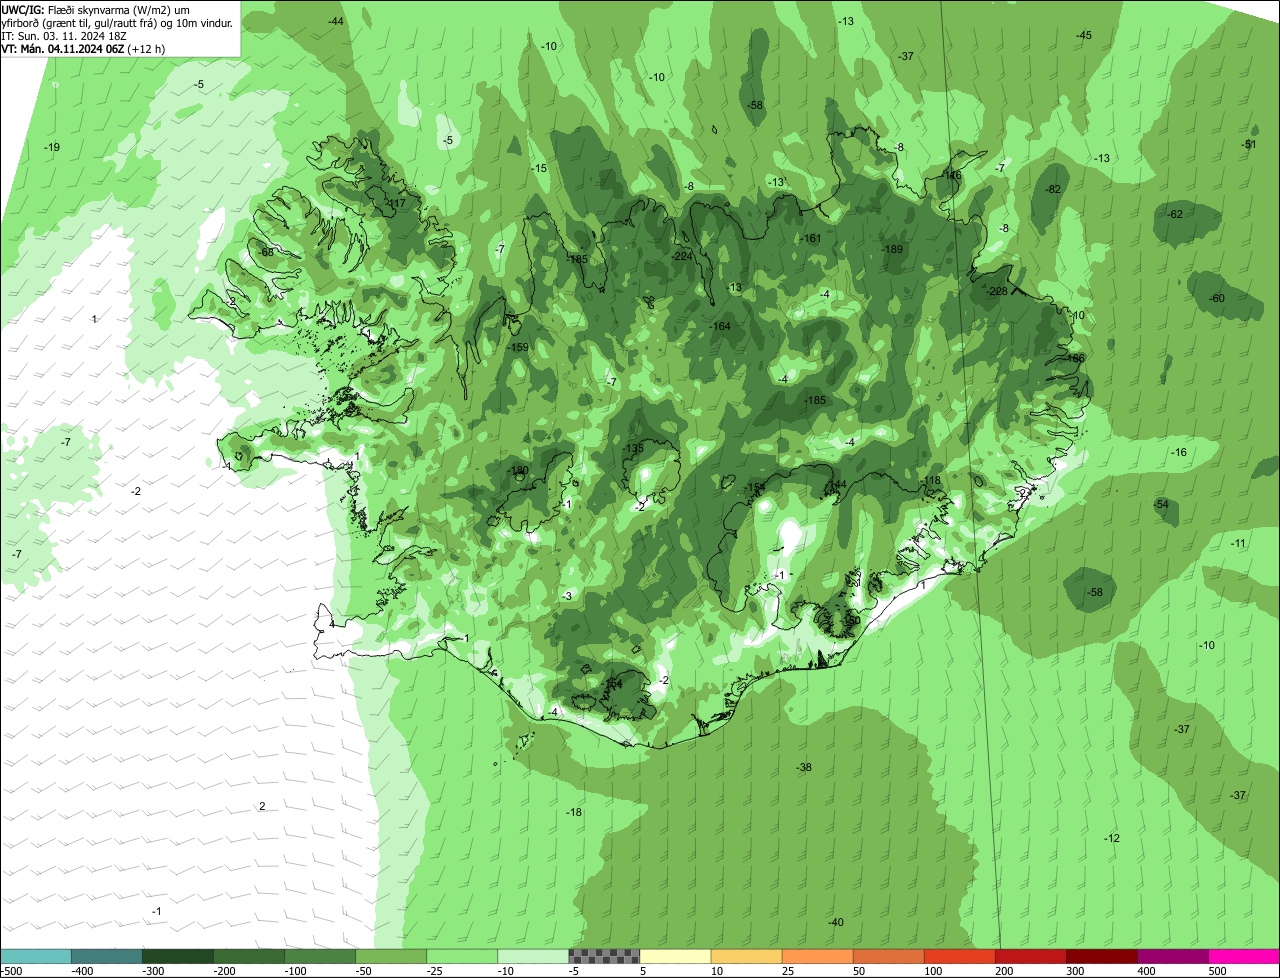Click the map value -60 over the sea
The width and height of the screenshot is (1280, 978).
pos(1217,298)
